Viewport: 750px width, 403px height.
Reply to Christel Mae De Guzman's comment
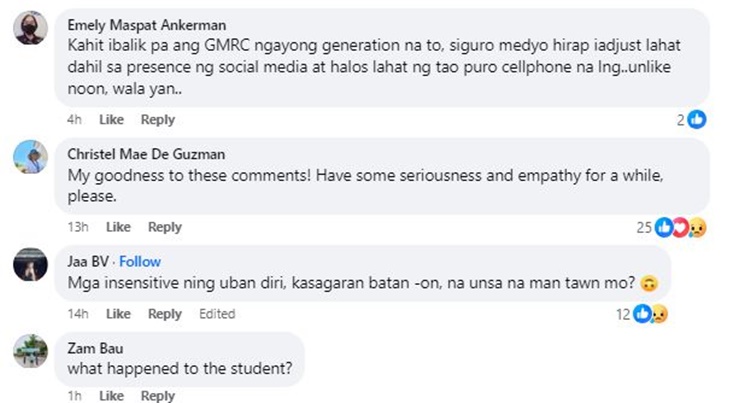(x=164, y=227)
